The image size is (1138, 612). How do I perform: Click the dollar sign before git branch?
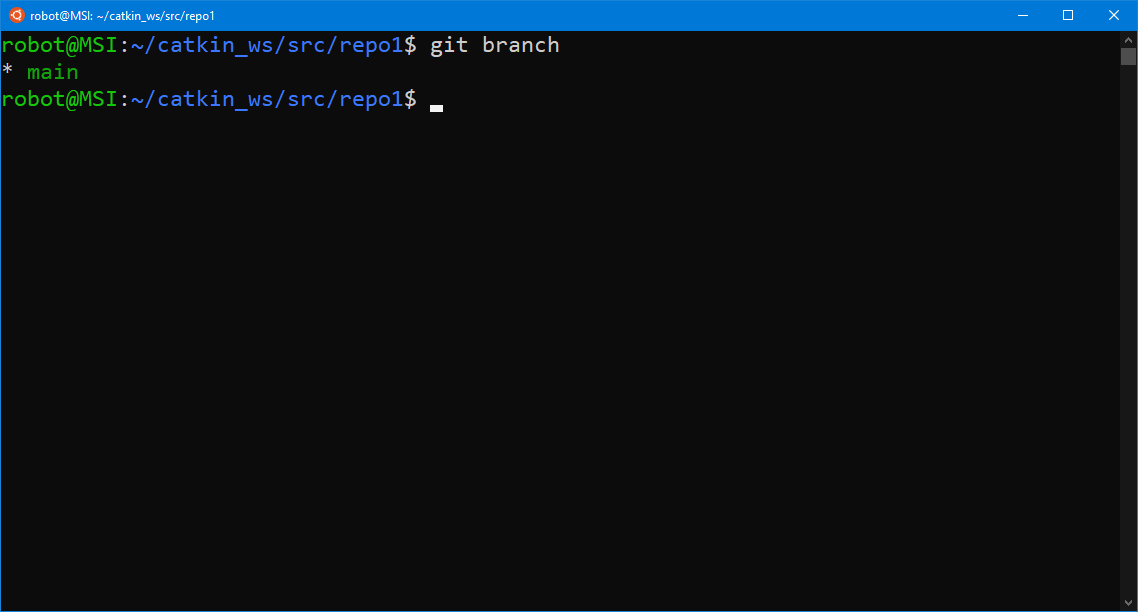coord(411,45)
